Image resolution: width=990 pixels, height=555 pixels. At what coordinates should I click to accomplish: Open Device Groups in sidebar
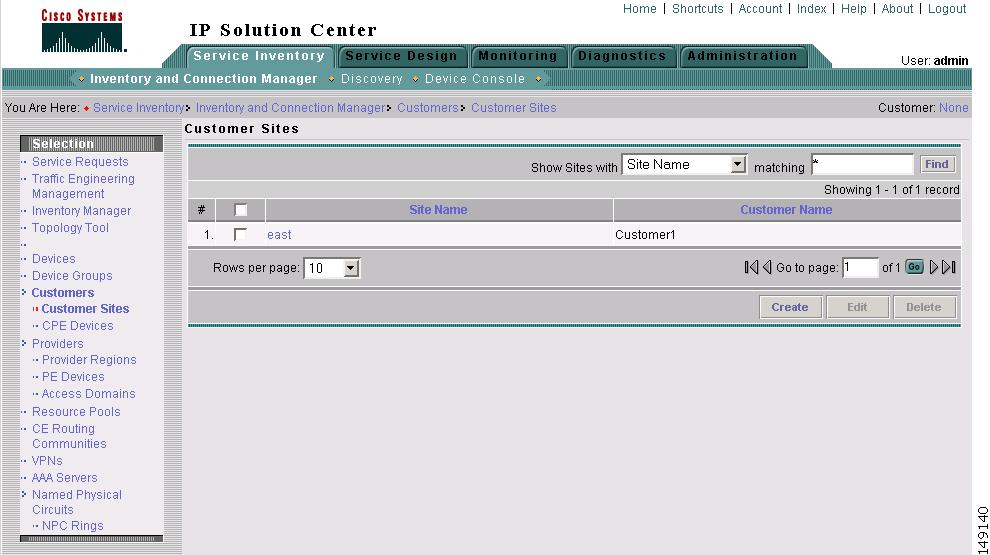(x=72, y=276)
